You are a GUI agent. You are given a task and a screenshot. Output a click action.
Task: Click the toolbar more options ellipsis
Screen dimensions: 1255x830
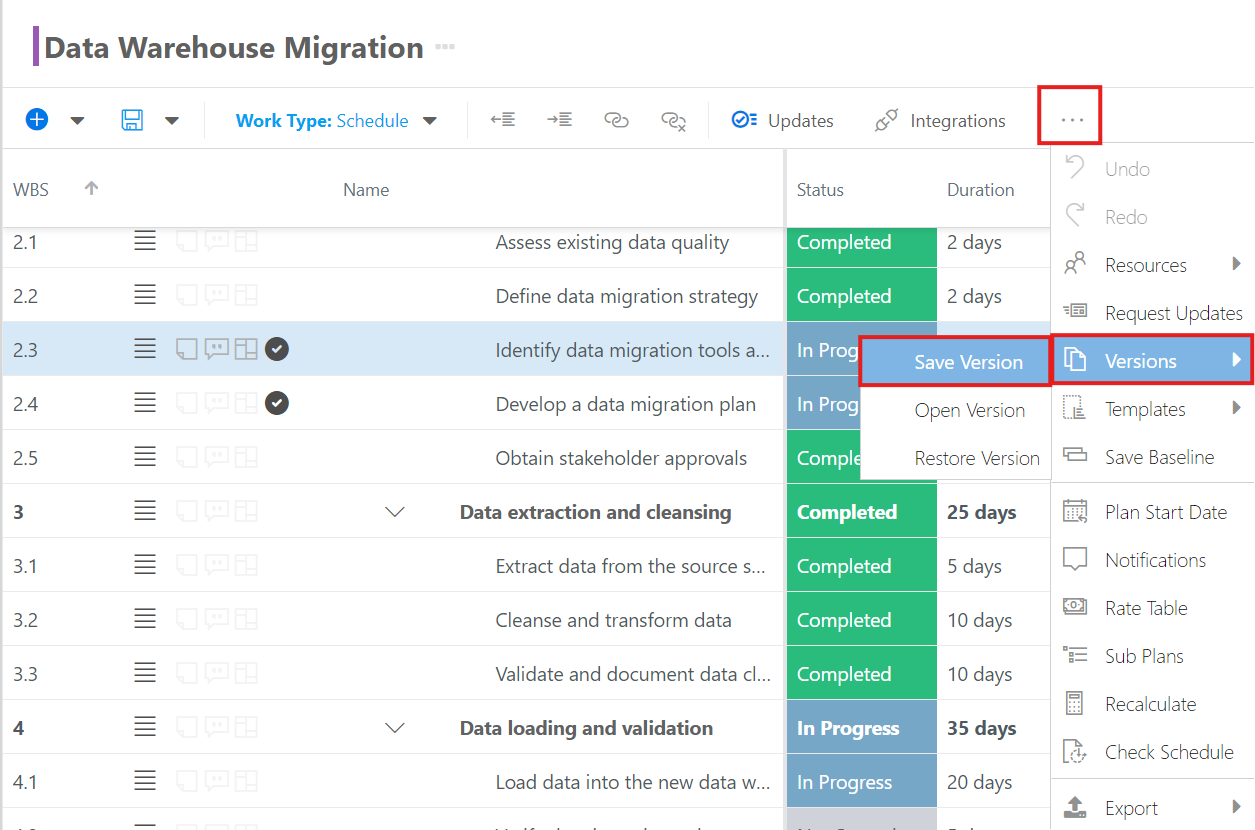[x=1072, y=119]
